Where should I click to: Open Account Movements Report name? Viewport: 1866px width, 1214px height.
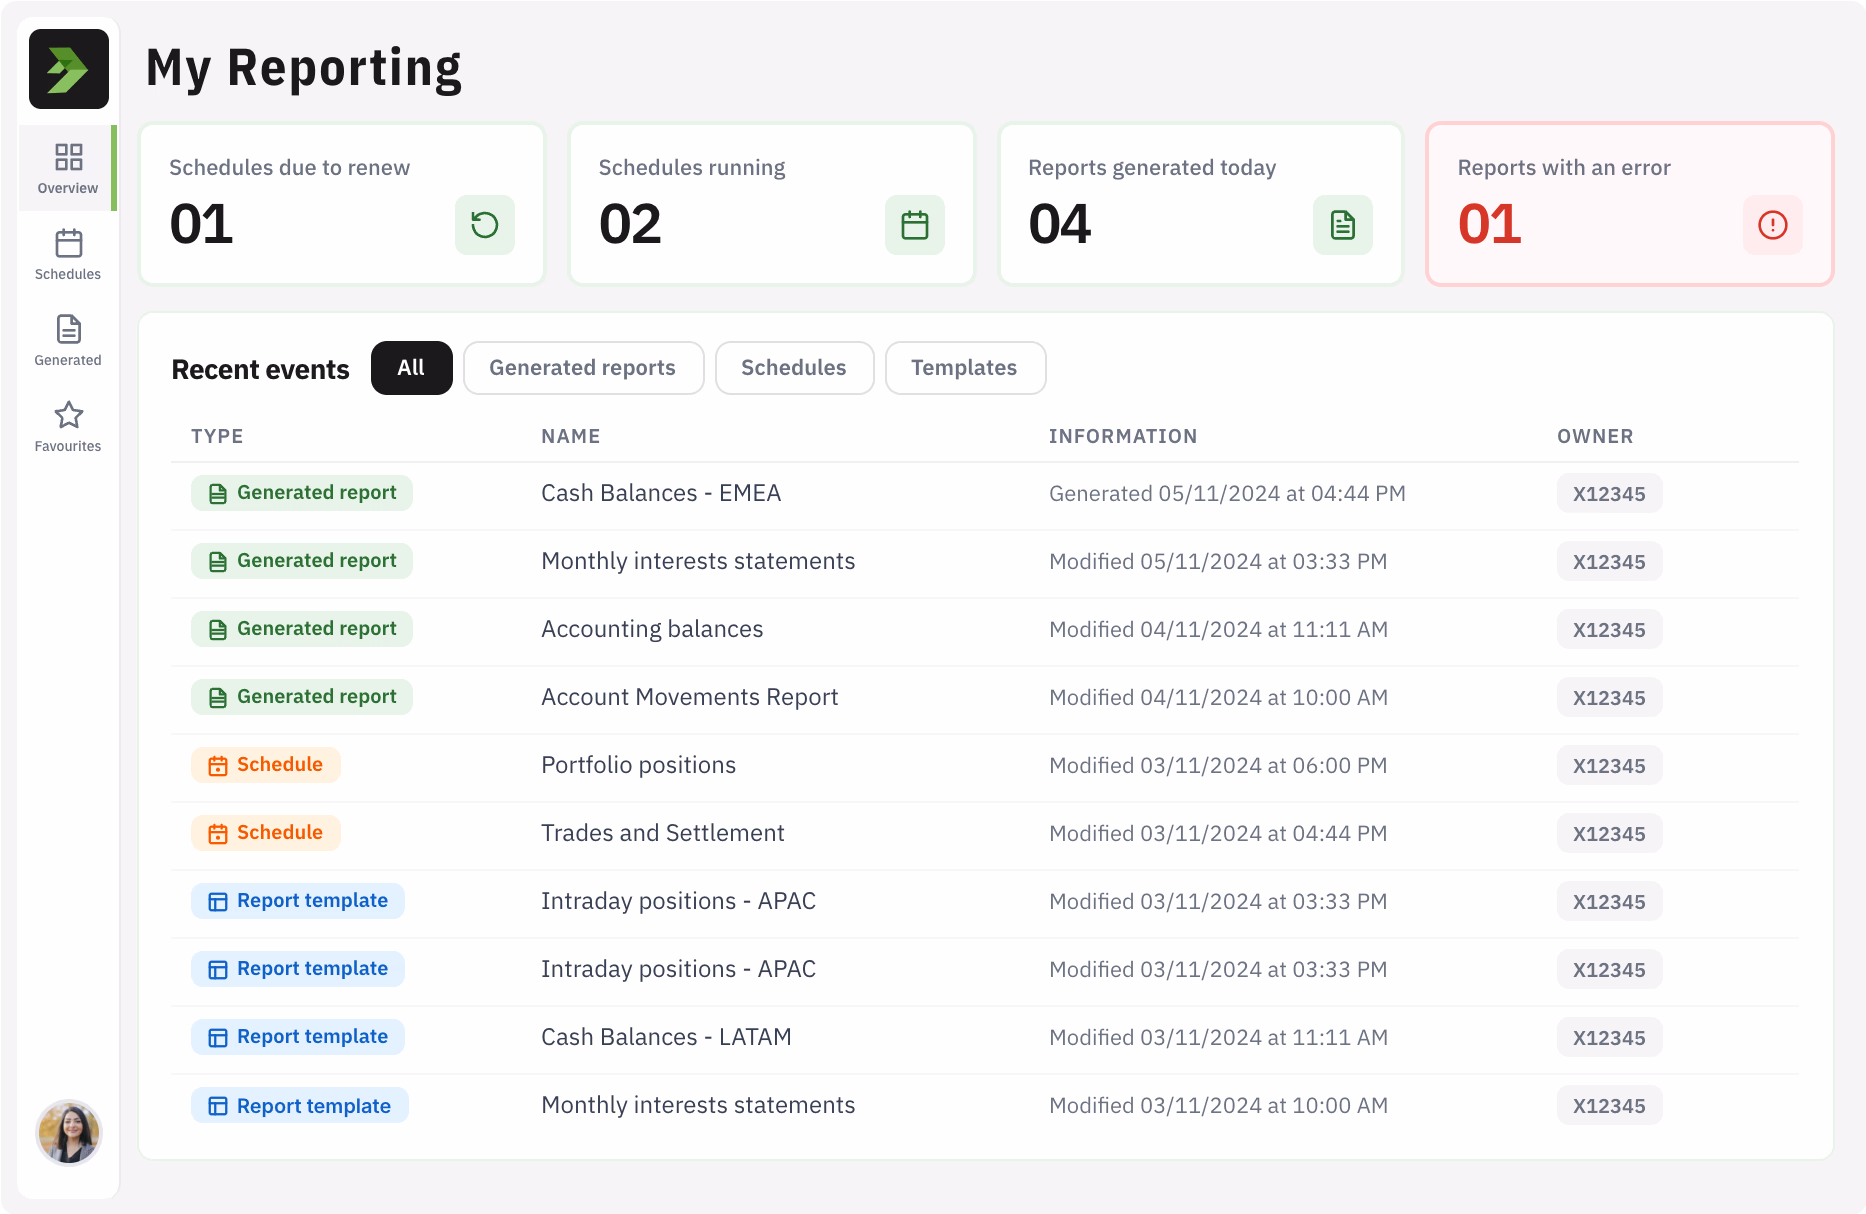pyautogui.click(x=689, y=697)
